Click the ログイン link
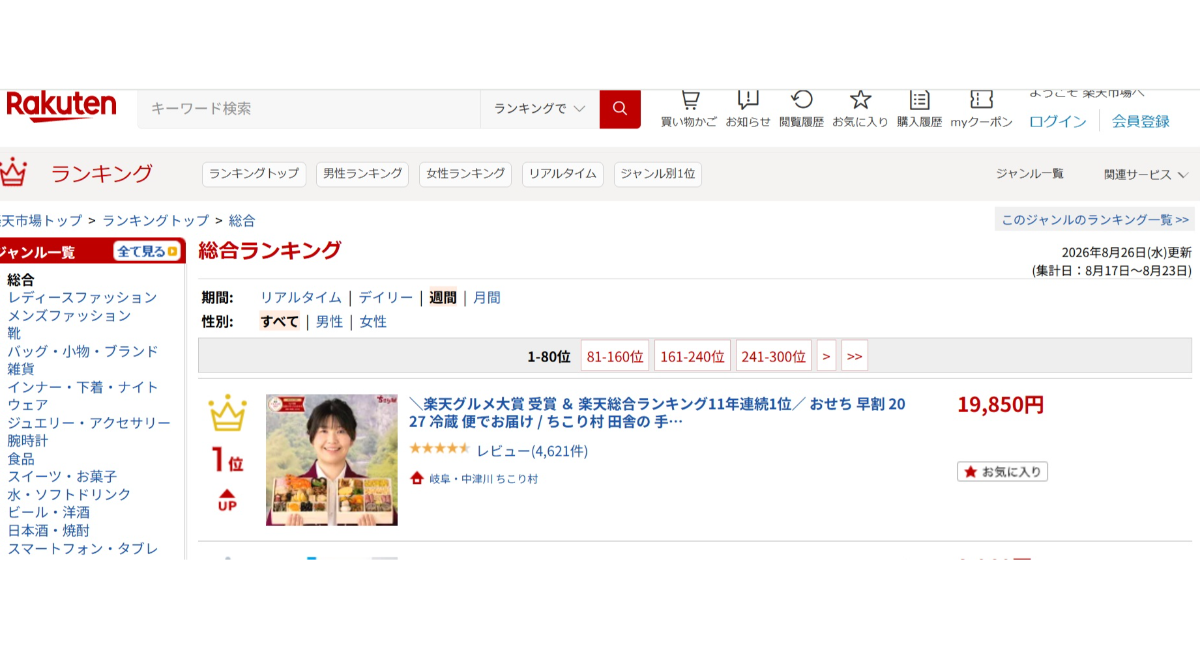1200x650 pixels. click(1058, 121)
